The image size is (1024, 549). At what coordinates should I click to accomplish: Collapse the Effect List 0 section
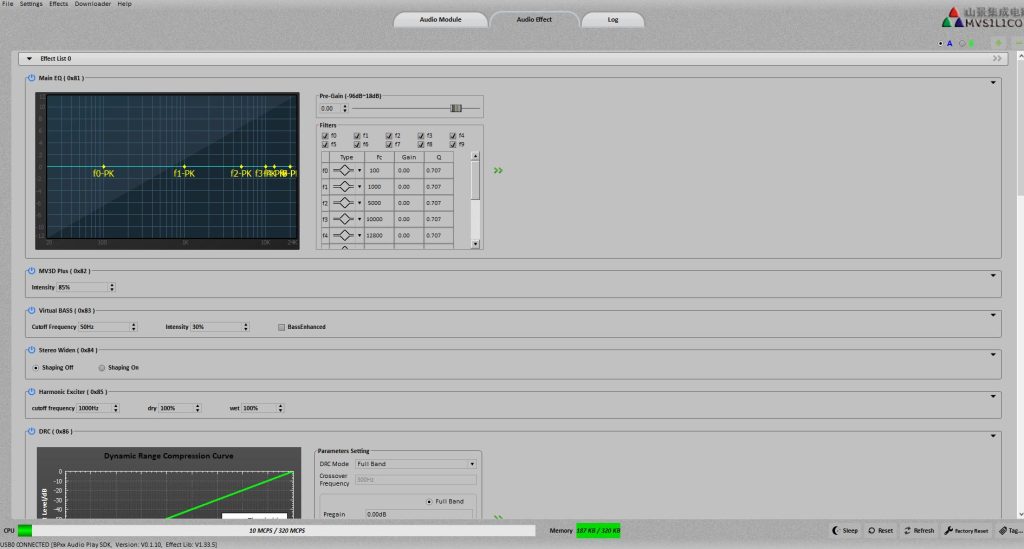tap(30, 59)
